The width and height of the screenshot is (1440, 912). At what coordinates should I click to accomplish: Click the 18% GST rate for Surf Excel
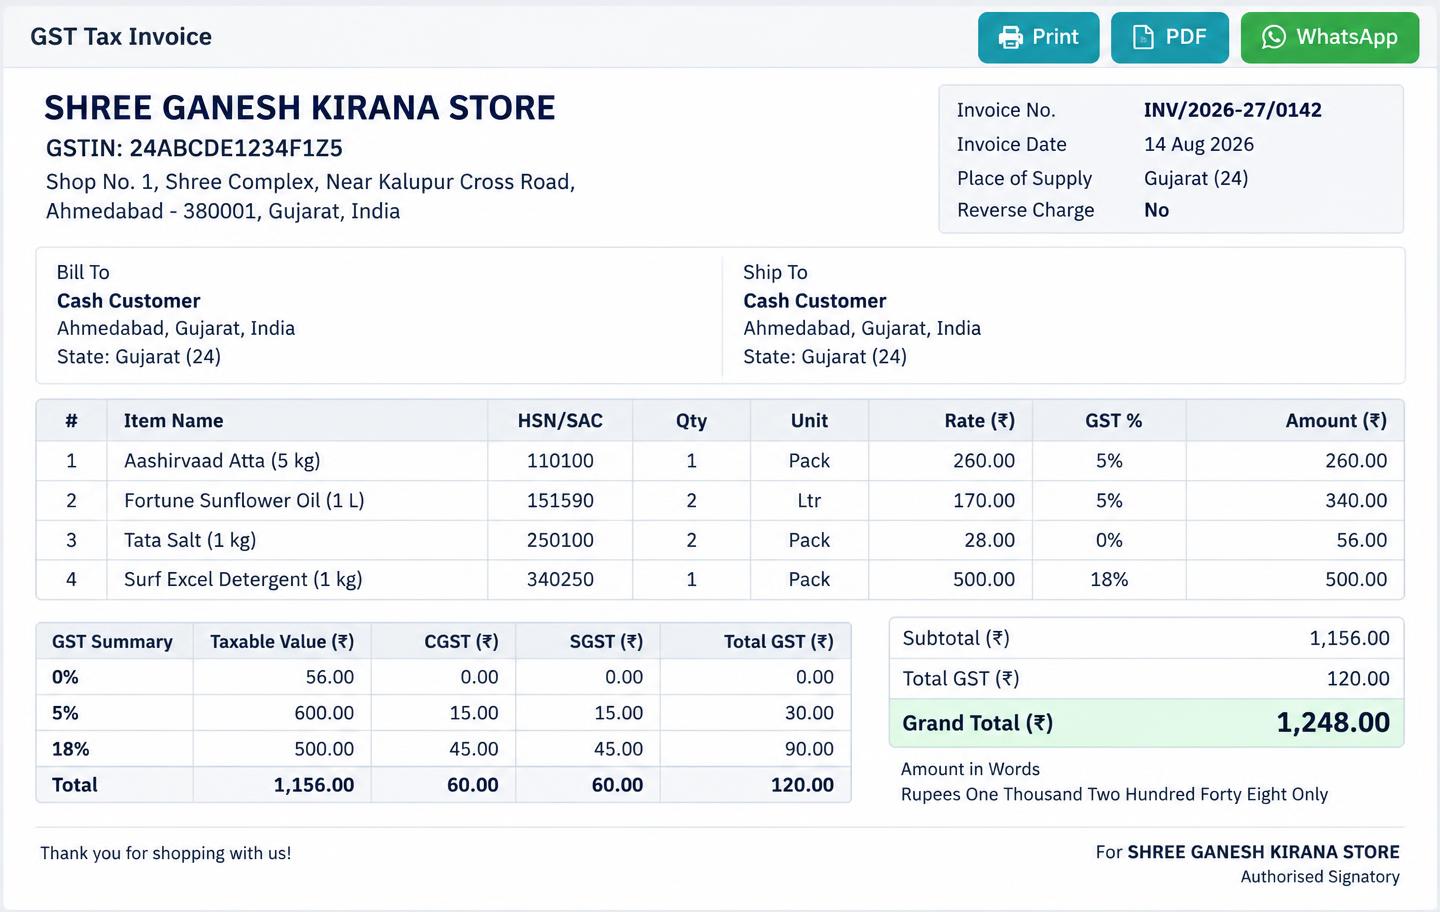point(1109,579)
